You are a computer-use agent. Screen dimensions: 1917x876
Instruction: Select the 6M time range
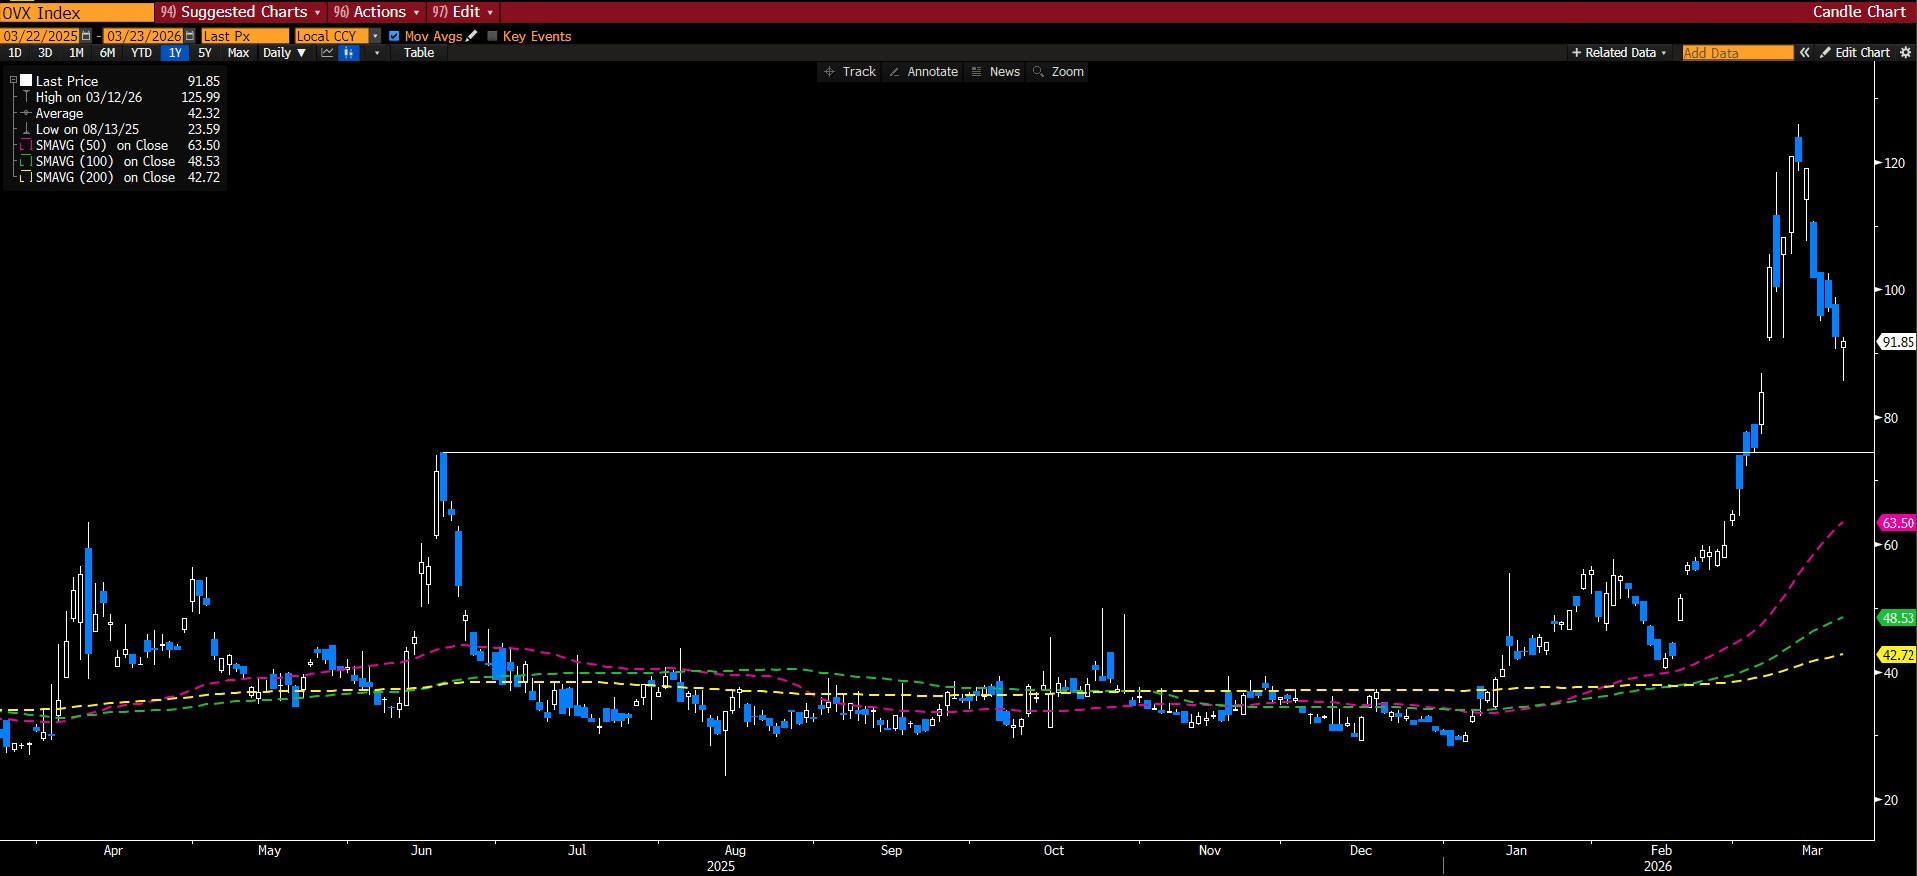click(x=107, y=53)
